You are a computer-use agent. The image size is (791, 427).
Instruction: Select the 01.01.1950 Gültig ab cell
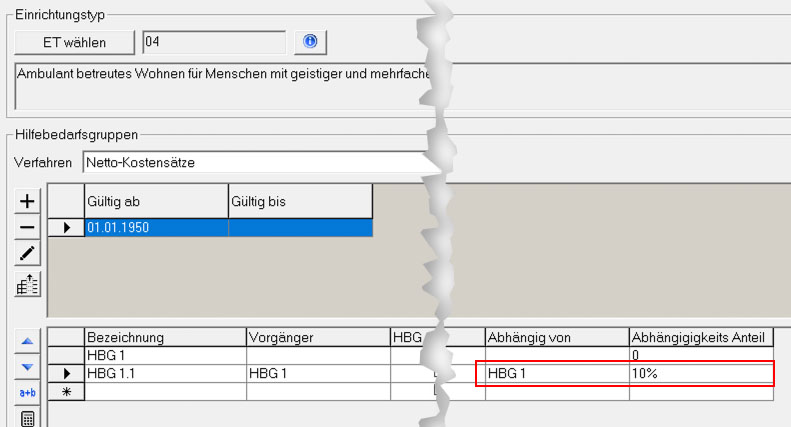tap(156, 228)
